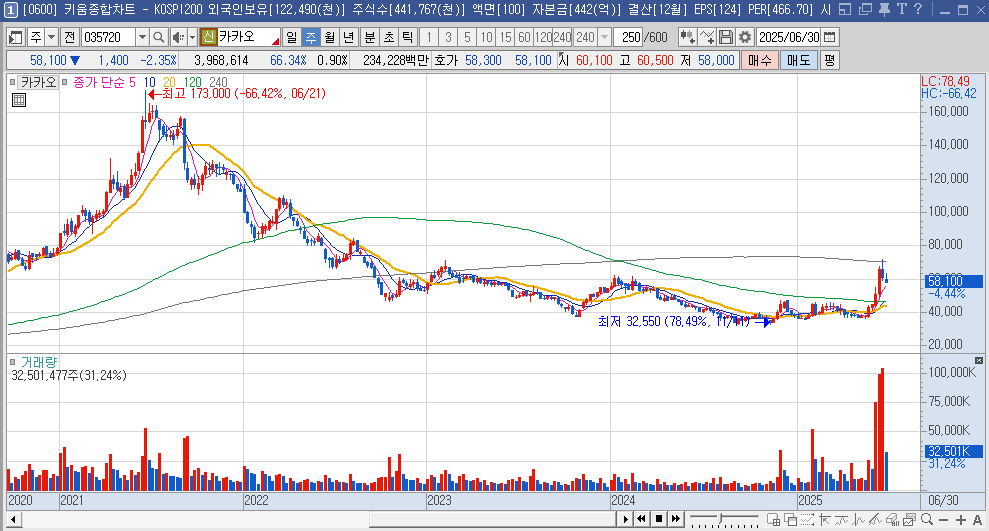Open stock code 035720 history dropdown
The width and height of the screenshot is (989, 531).
click(x=143, y=37)
